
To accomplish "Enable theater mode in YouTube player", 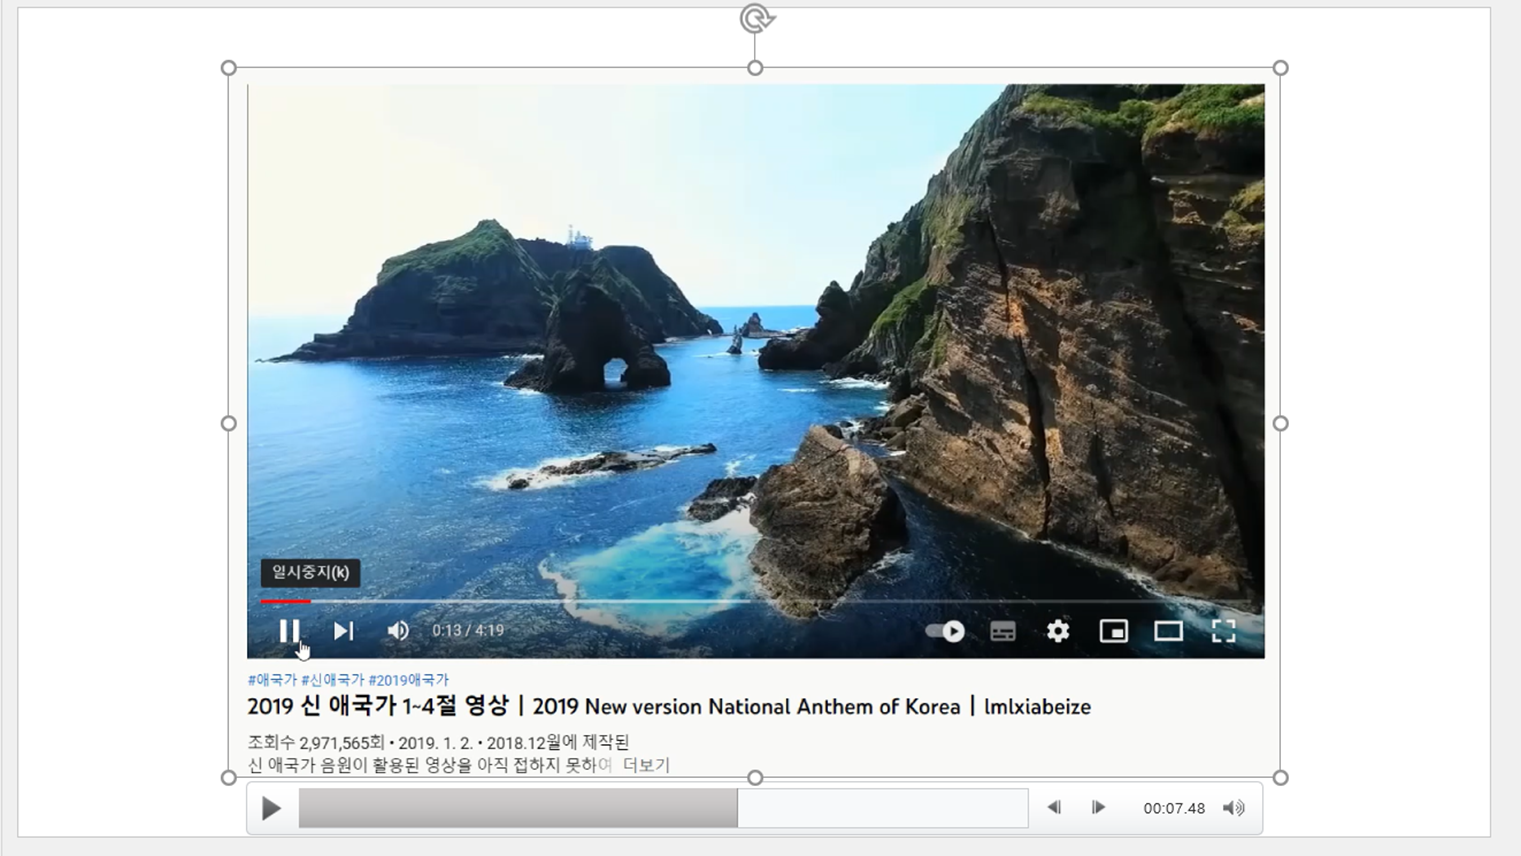I will pyautogui.click(x=1168, y=631).
